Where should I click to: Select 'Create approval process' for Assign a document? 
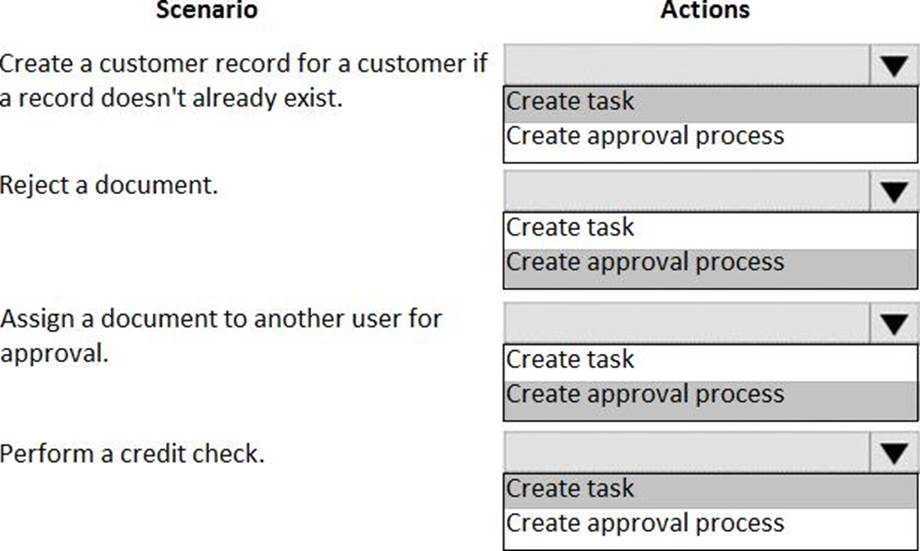click(645, 394)
